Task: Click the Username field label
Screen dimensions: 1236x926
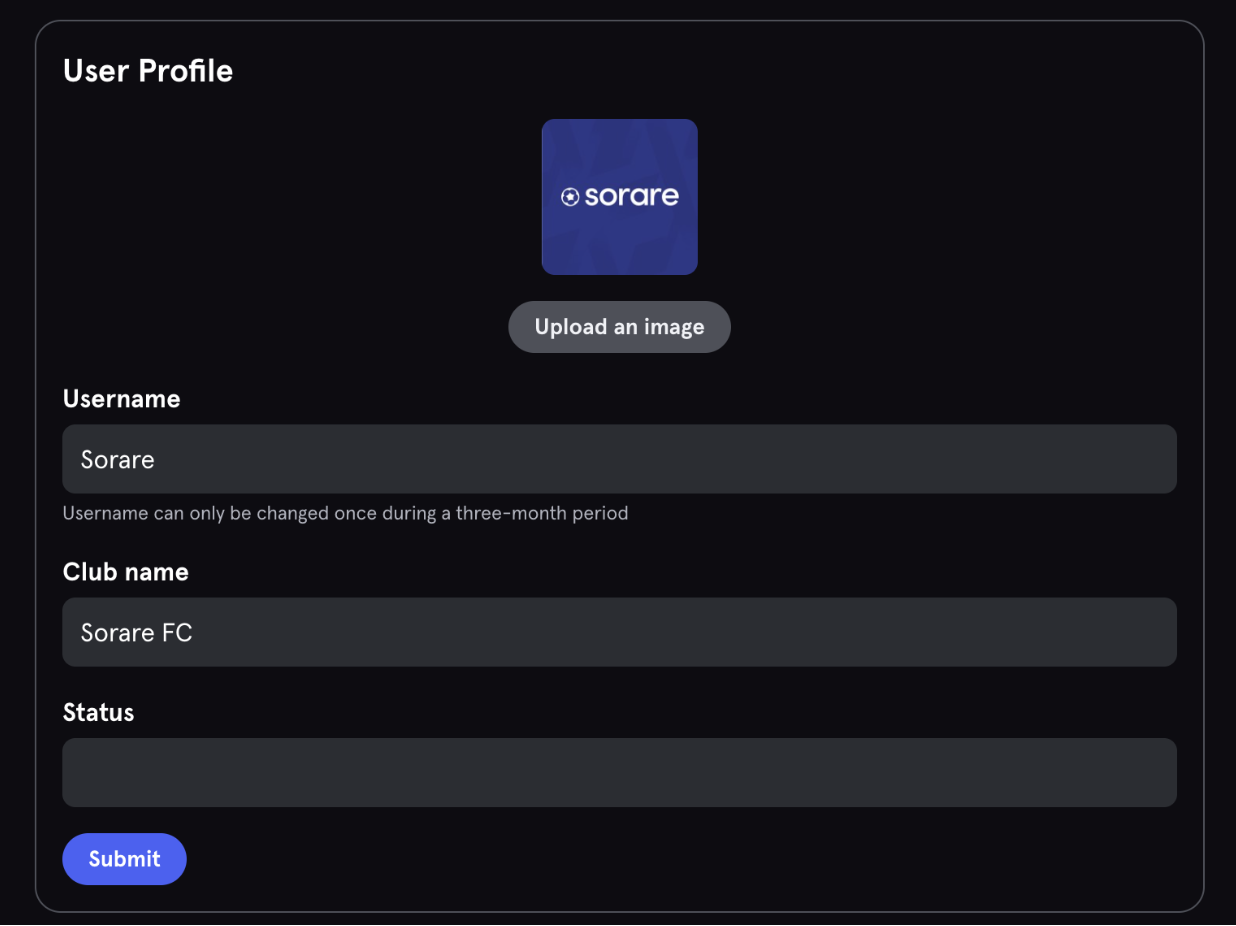Action: (x=122, y=399)
